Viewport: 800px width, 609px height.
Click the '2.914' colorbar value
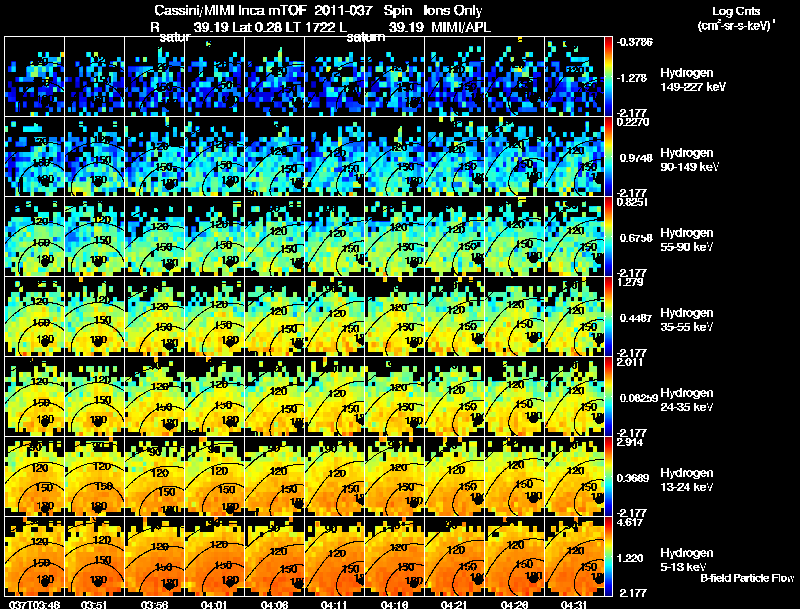coord(630,442)
